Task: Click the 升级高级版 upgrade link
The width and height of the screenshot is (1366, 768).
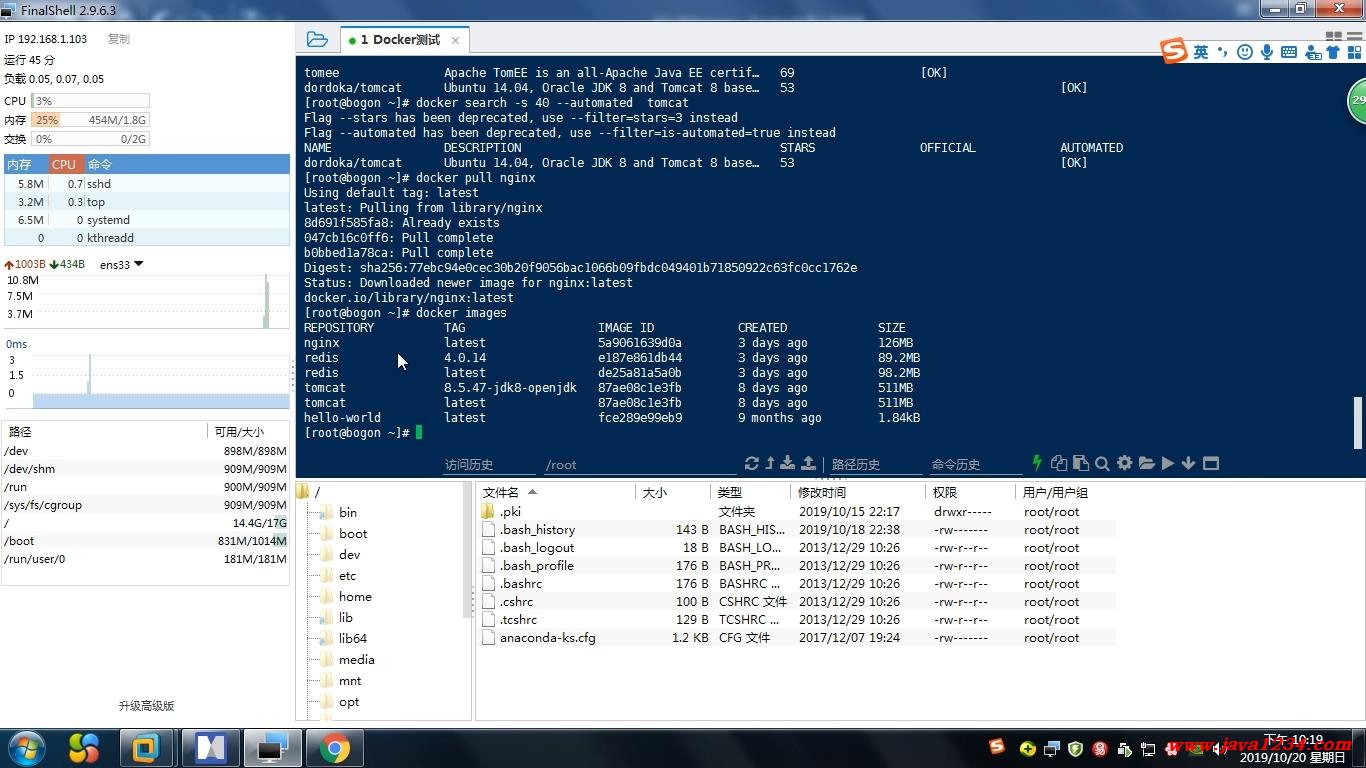Action: click(146, 705)
